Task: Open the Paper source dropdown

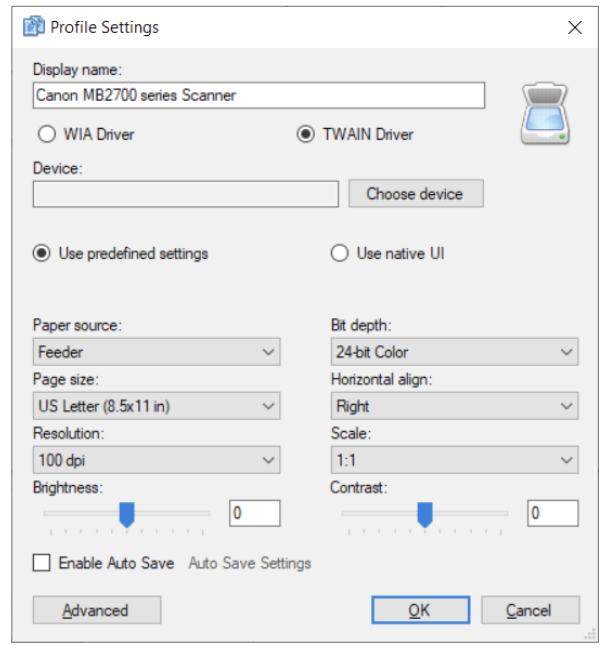Action: pyautogui.click(x=156, y=352)
